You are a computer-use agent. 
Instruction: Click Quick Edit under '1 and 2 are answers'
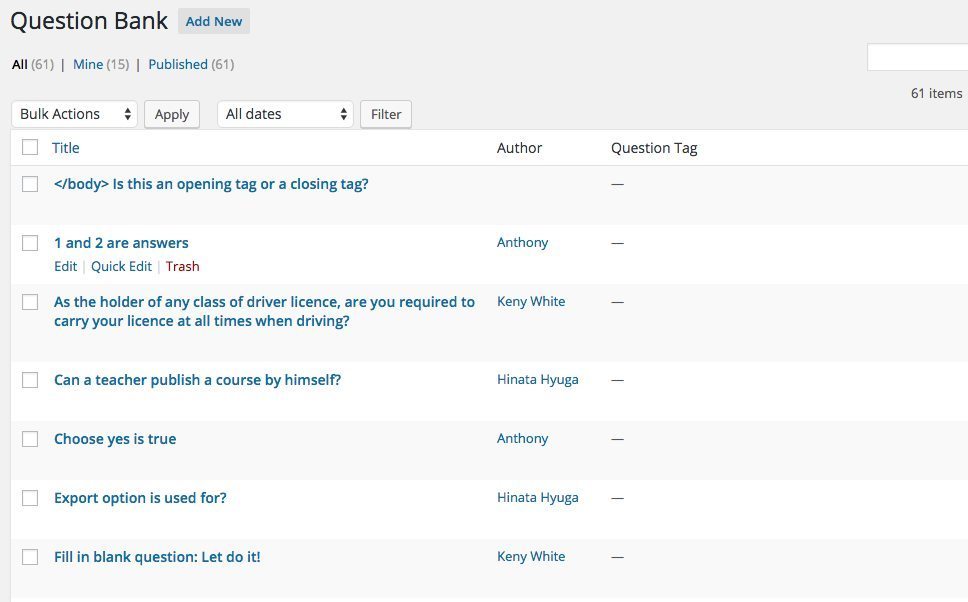(x=121, y=266)
